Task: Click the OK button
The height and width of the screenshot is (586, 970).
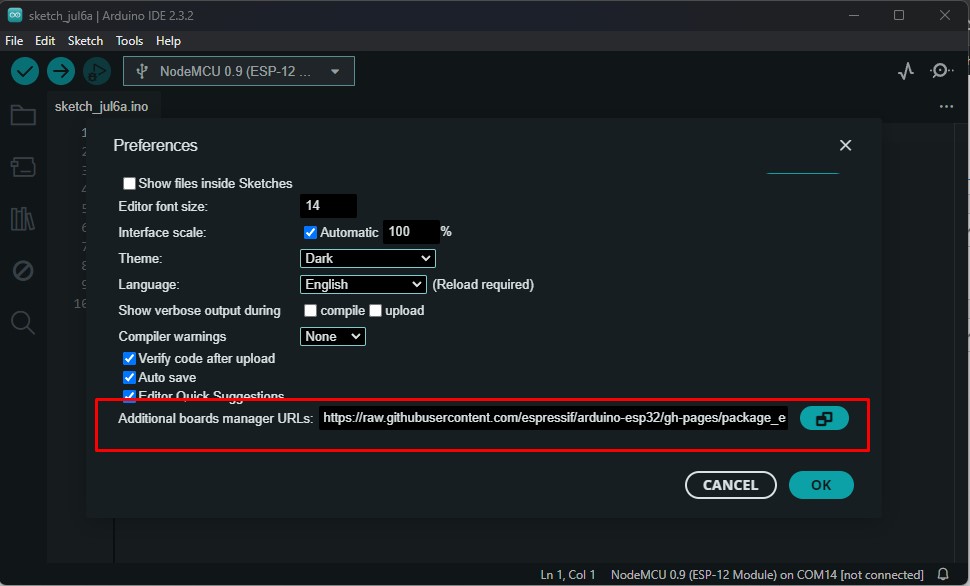Action: [820, 484]
